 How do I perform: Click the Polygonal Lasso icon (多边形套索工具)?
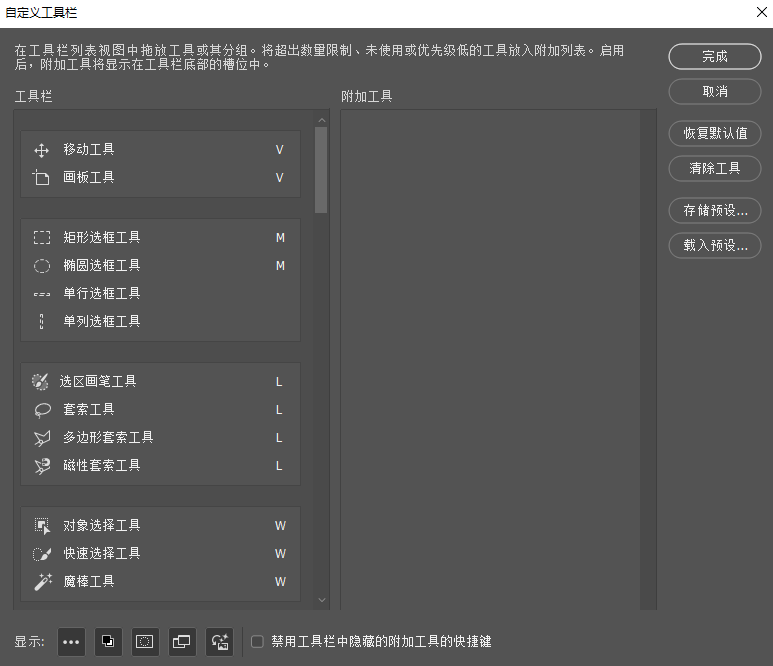coord(42,438)
